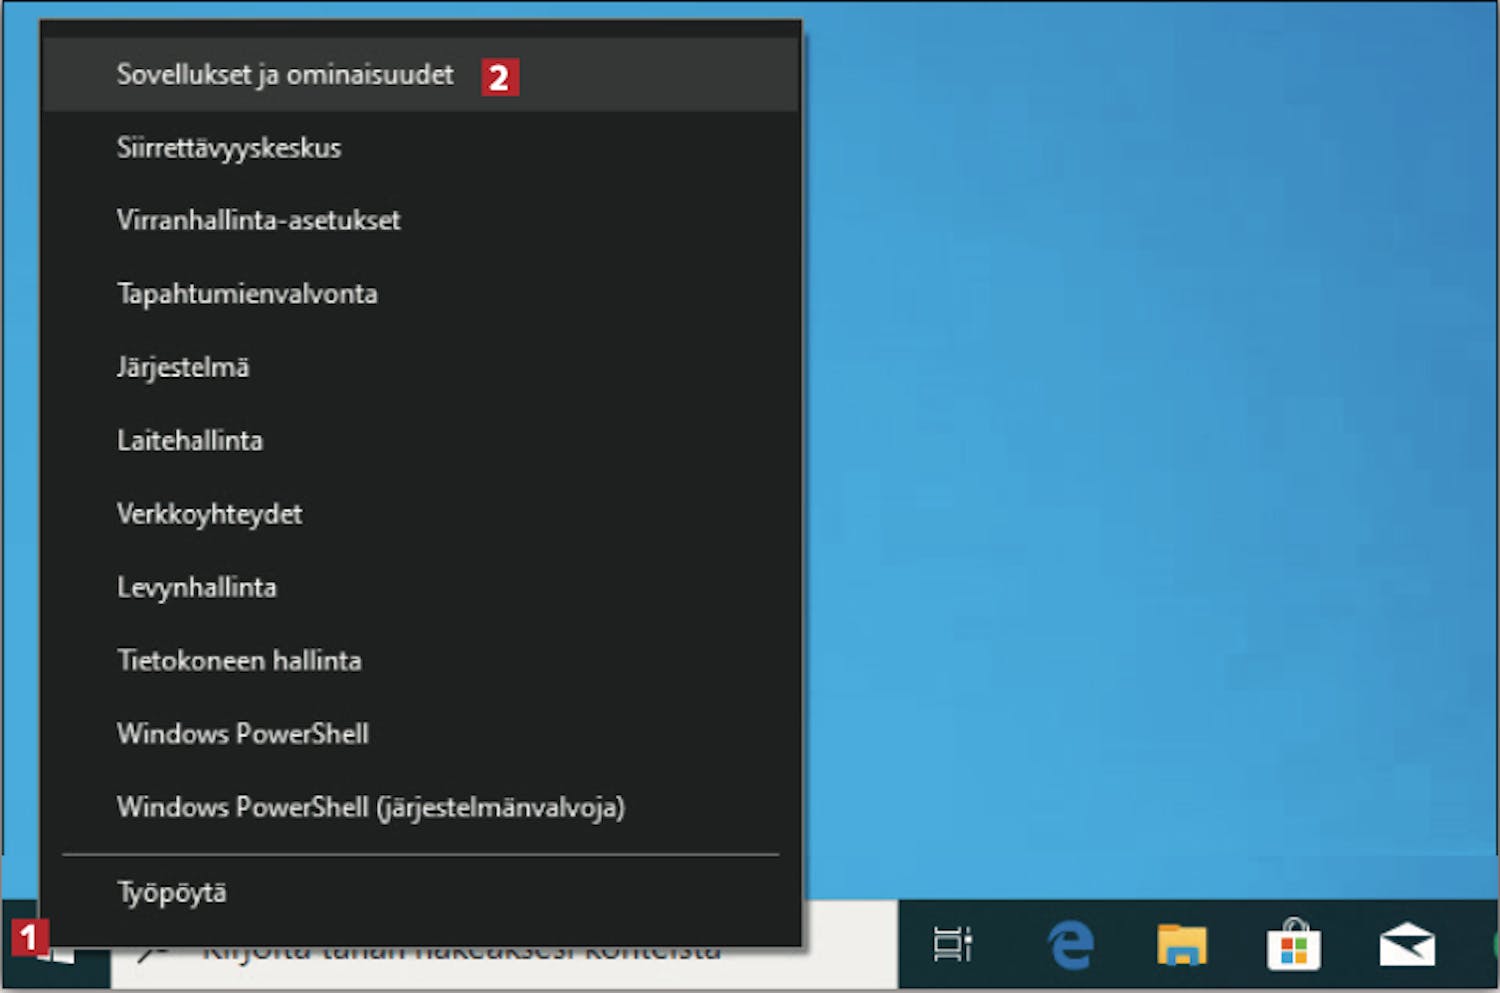The width and height of the screenshot is (1500, 993).
Task: Open Microsoft Store from the taskbar
Action: (1294, 945)
